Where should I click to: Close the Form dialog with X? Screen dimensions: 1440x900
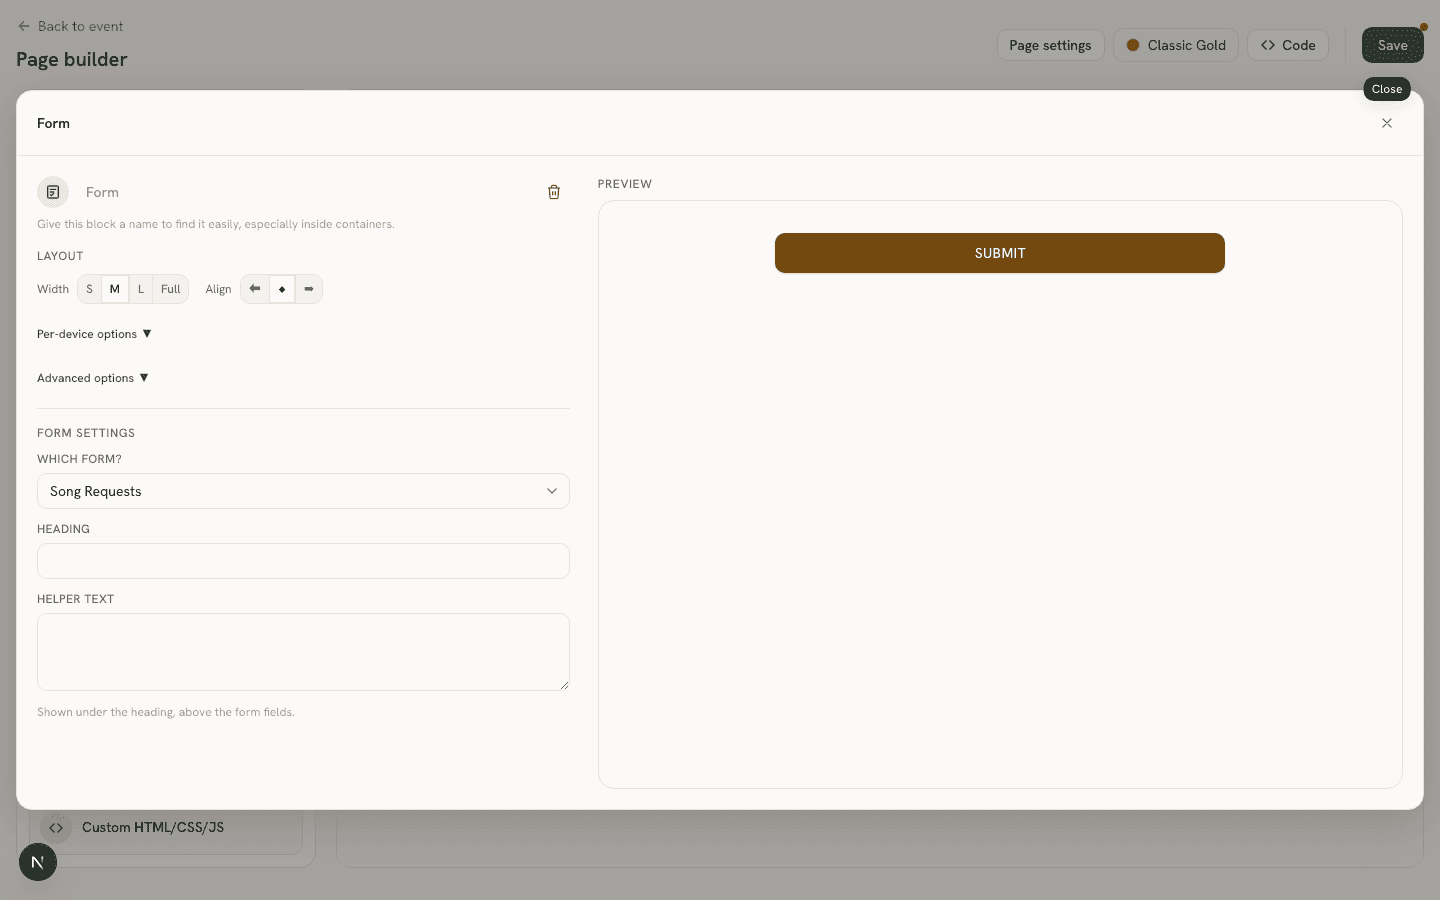pos(1387,123)
